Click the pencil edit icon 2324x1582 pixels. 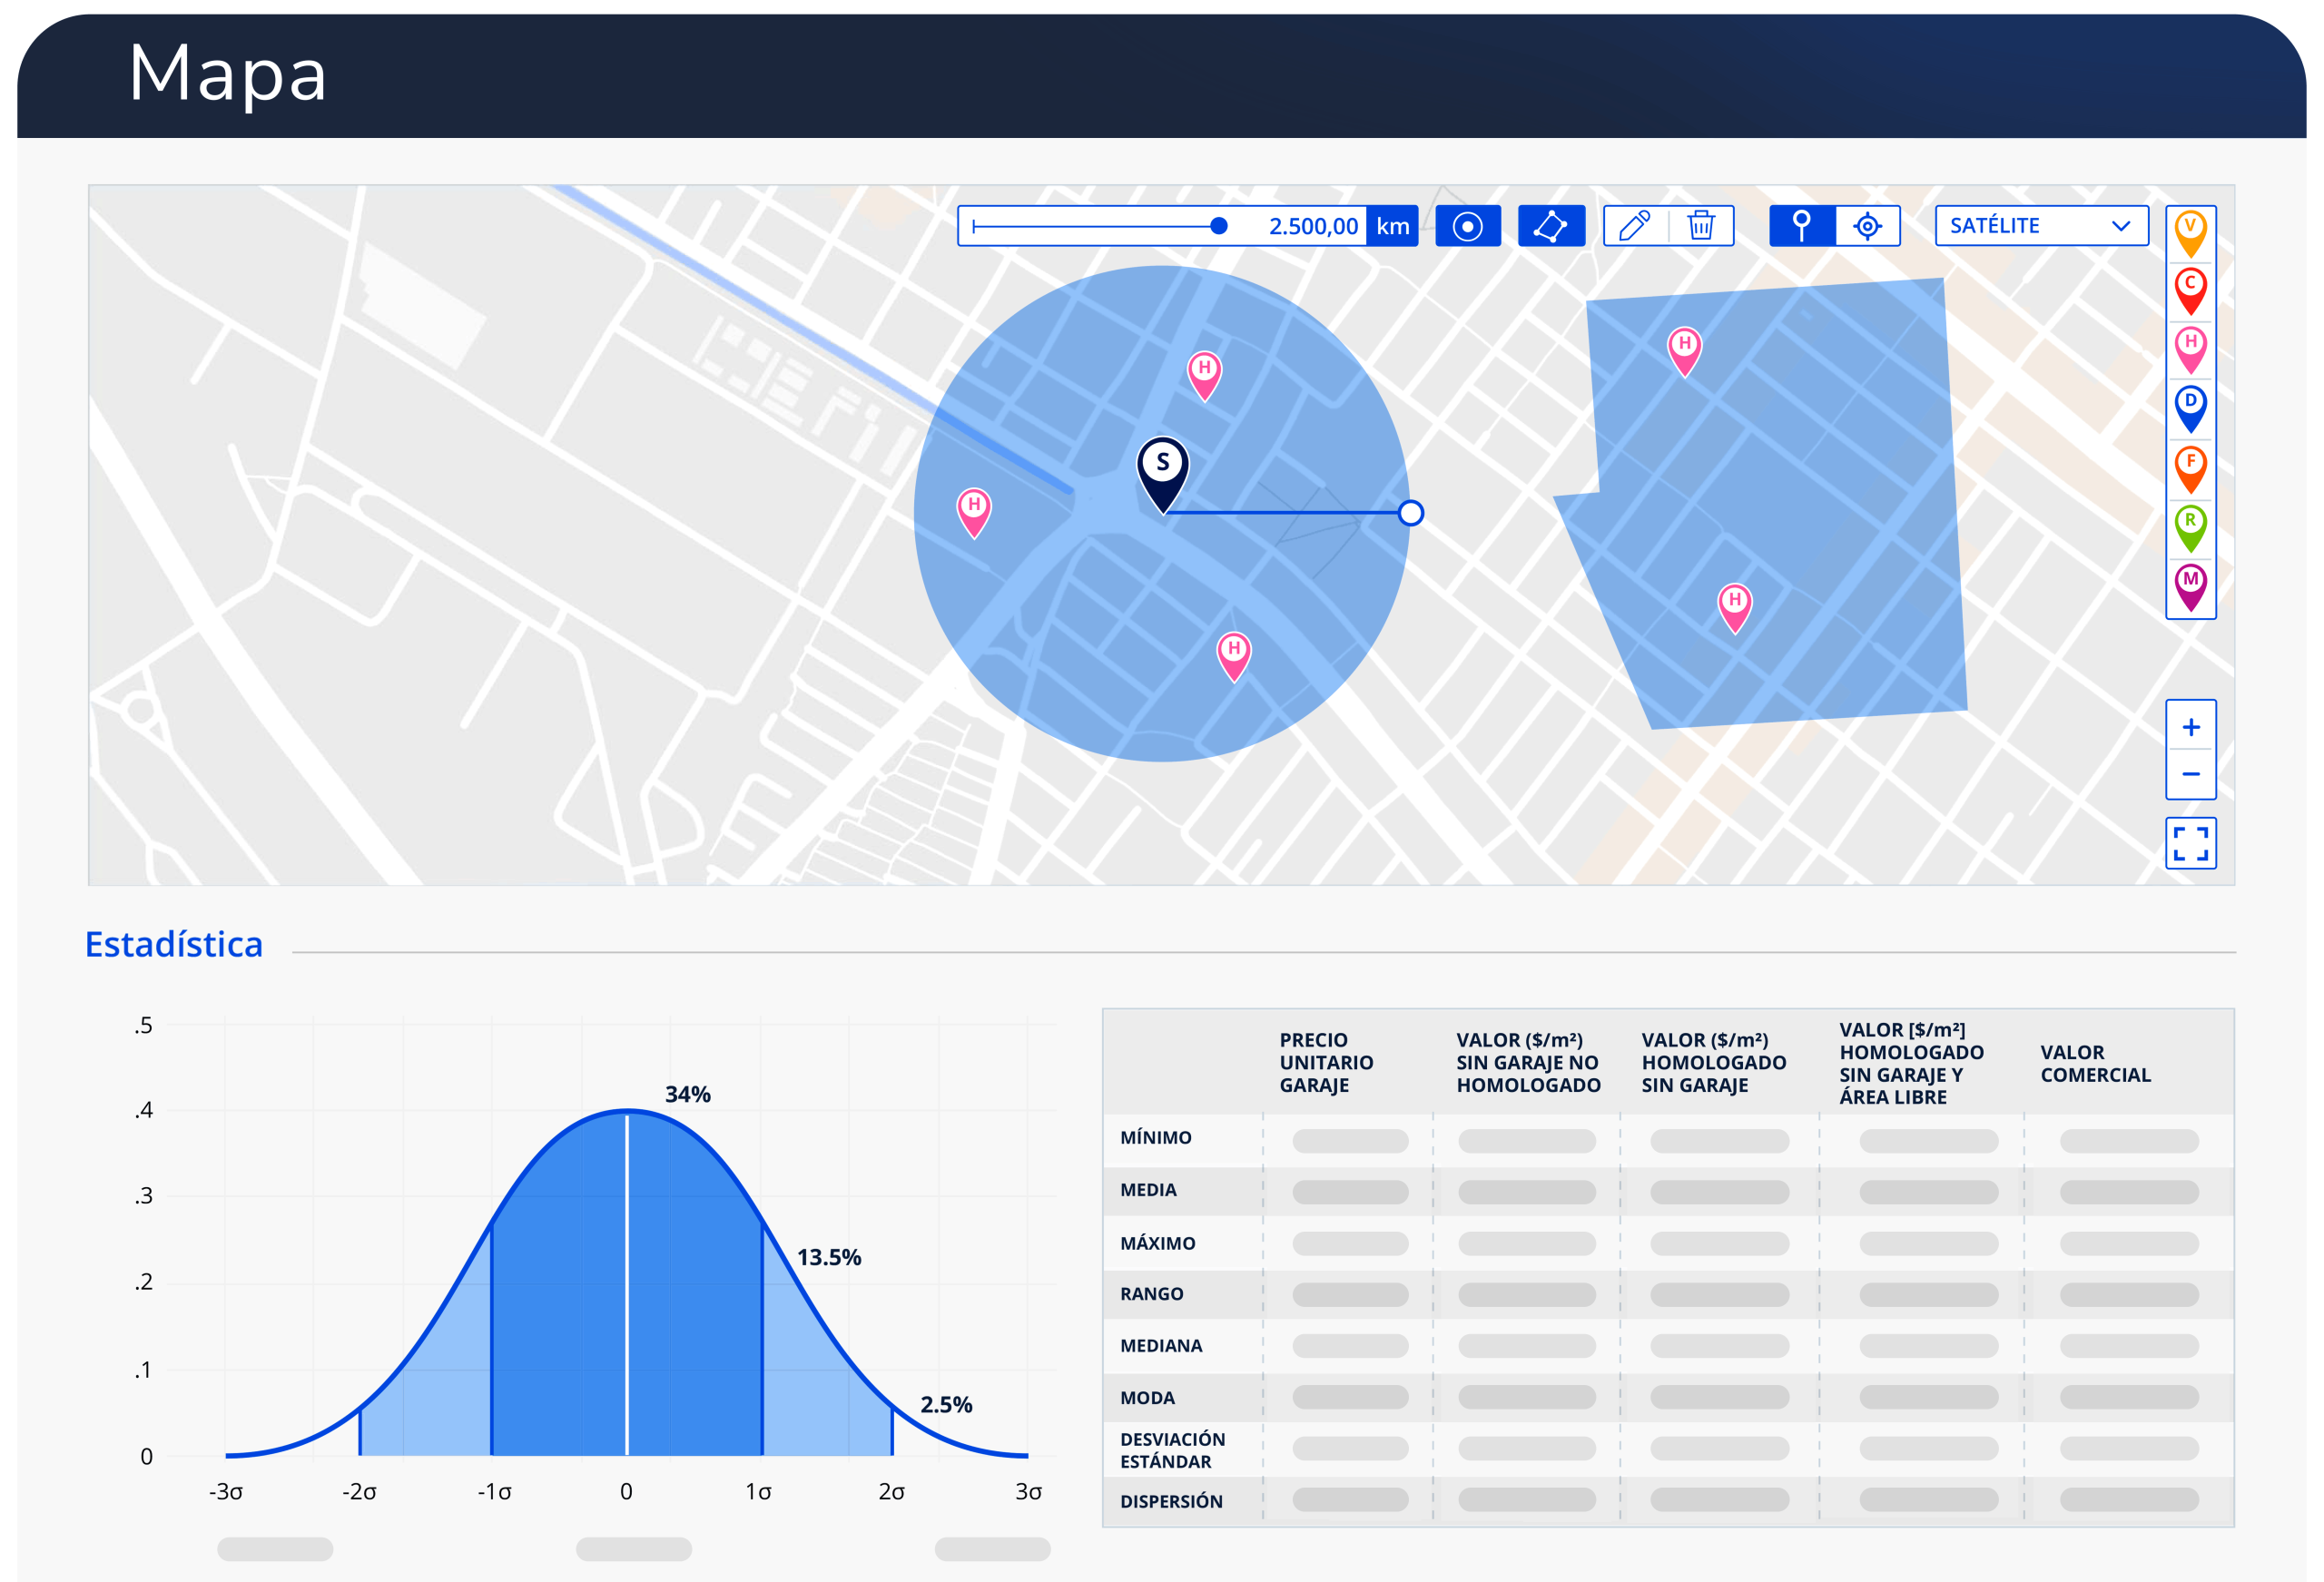pyautogui.click(x=1634, y=226)
